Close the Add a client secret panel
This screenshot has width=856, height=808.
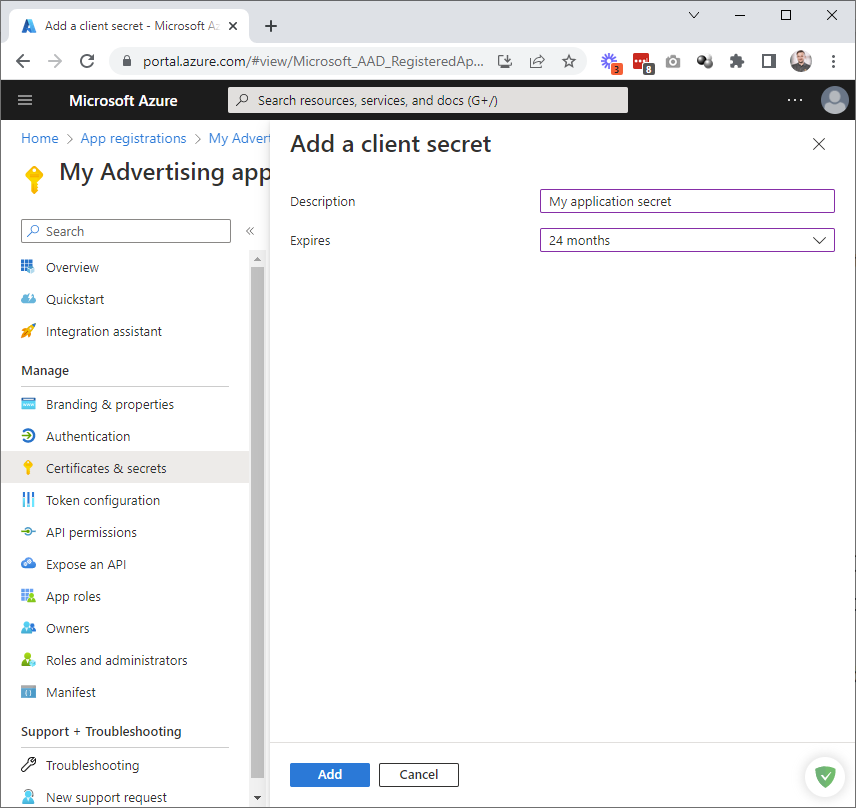click(x=819, y=144)
